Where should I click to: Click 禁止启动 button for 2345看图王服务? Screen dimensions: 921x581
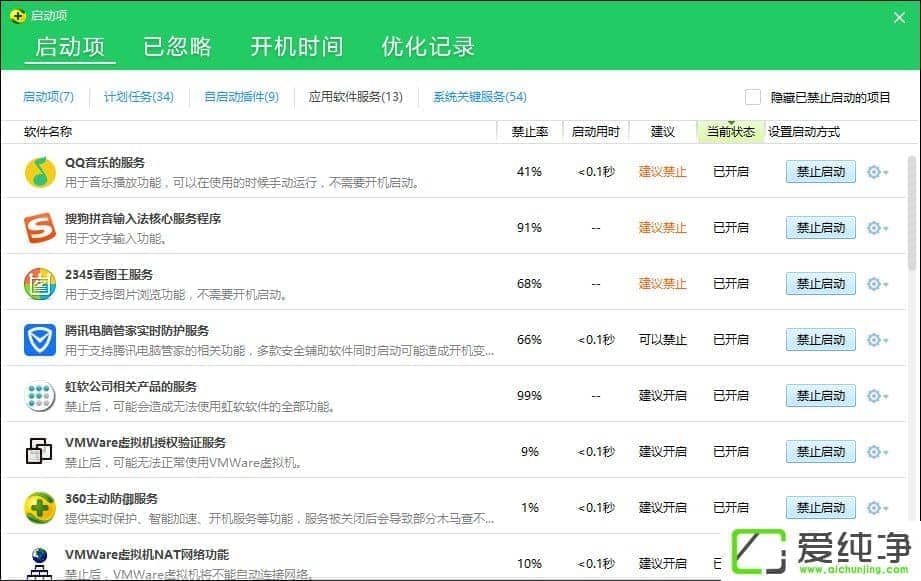(x=820, y=284)
